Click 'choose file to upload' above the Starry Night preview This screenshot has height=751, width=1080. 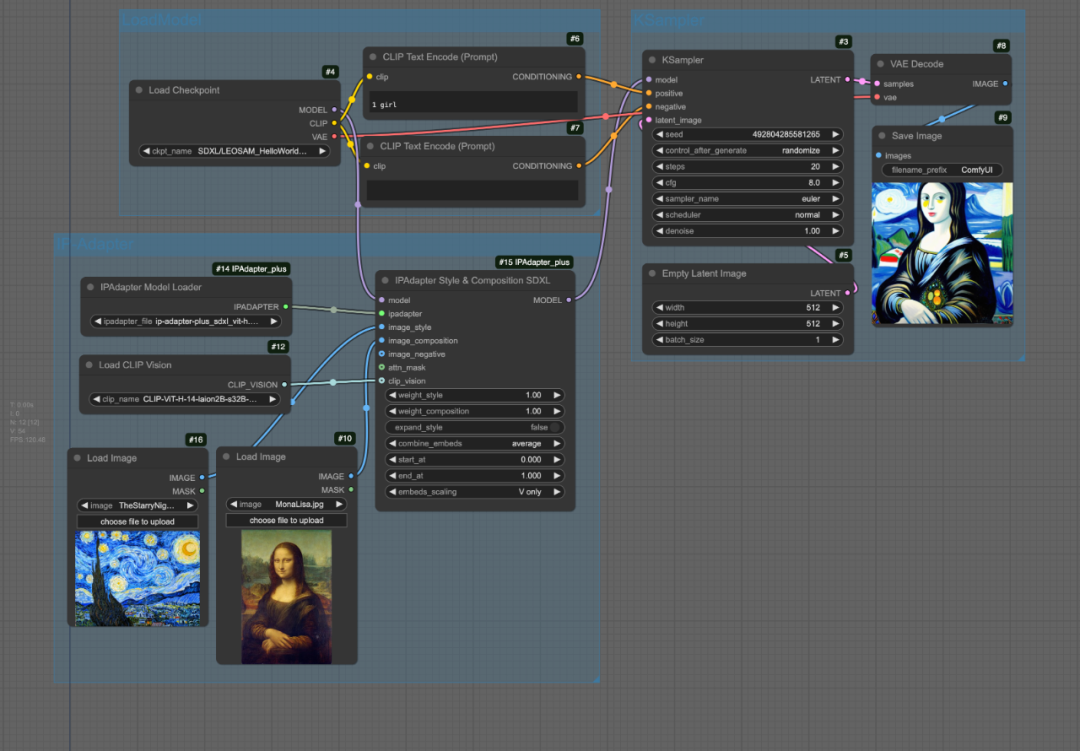point(138,522)
